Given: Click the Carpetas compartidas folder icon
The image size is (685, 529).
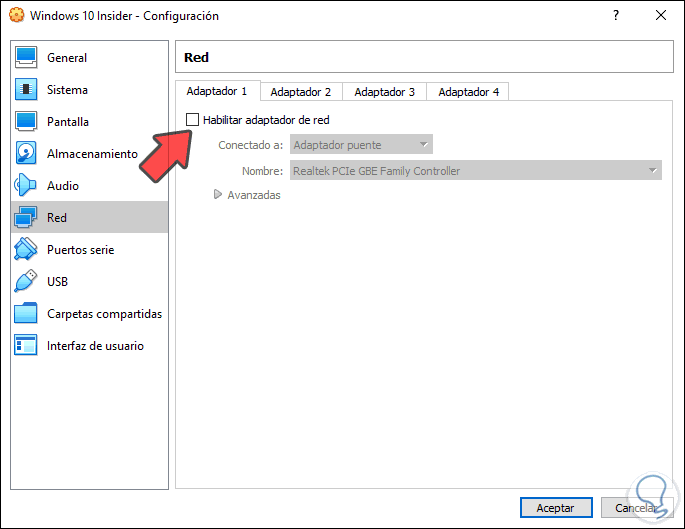Looking at the screenshot, I should (27, 314).
